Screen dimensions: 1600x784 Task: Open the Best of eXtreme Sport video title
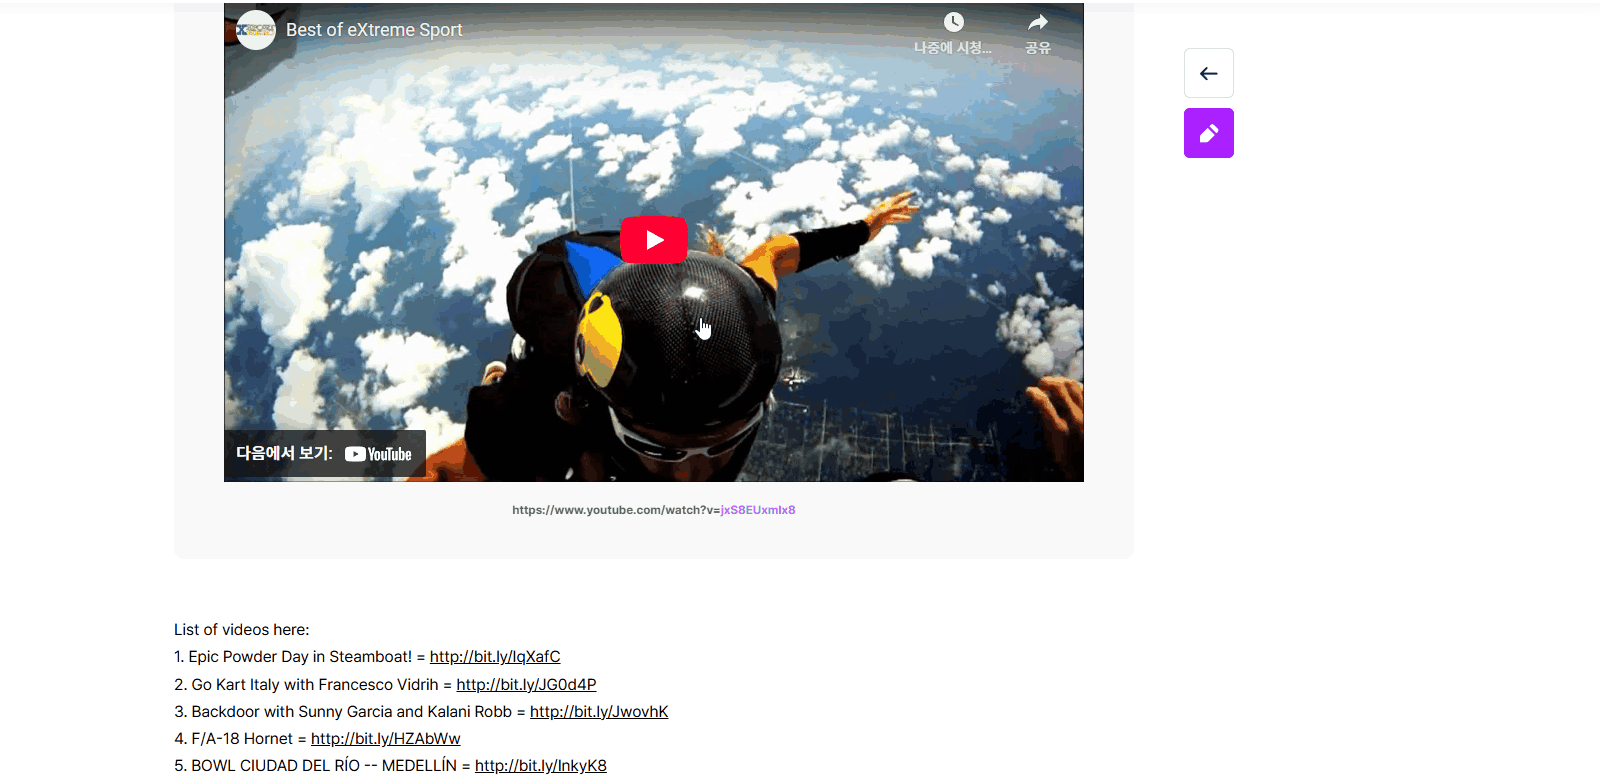pos(374,30)
